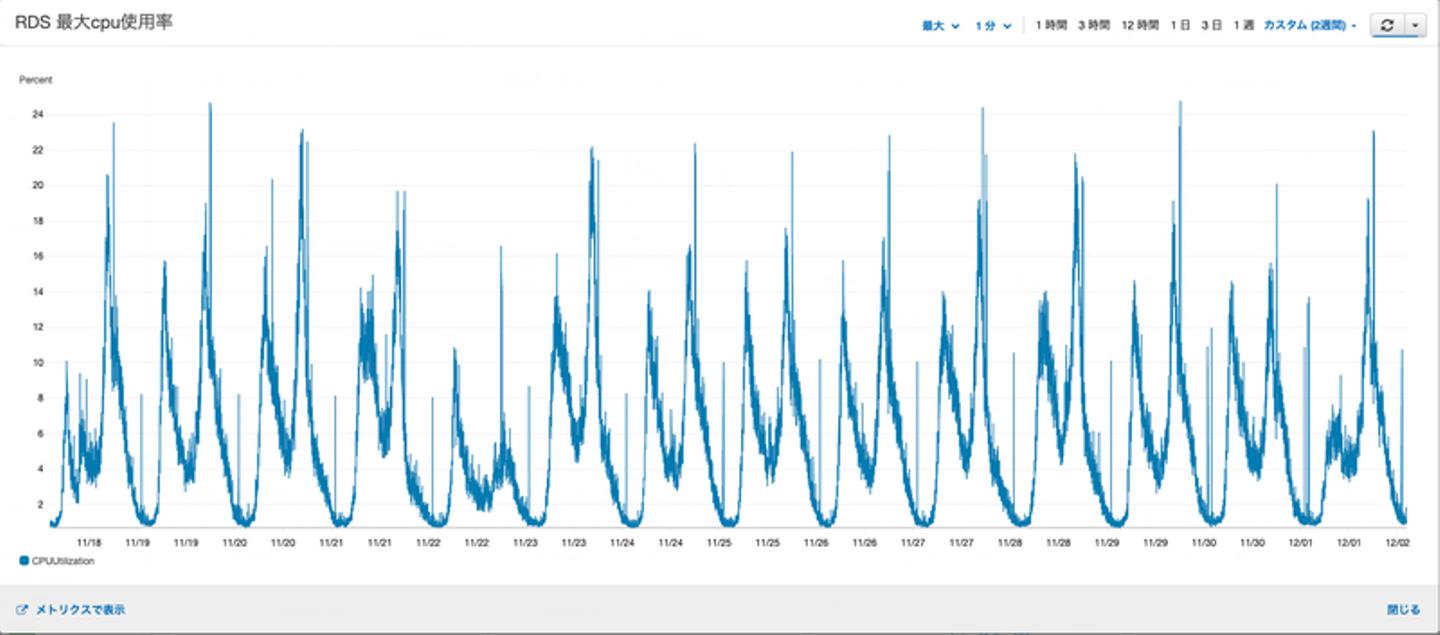The image size is (1440, 635).
Task: Click the external link icon beside メトリクスで表示
Action: 22,609
